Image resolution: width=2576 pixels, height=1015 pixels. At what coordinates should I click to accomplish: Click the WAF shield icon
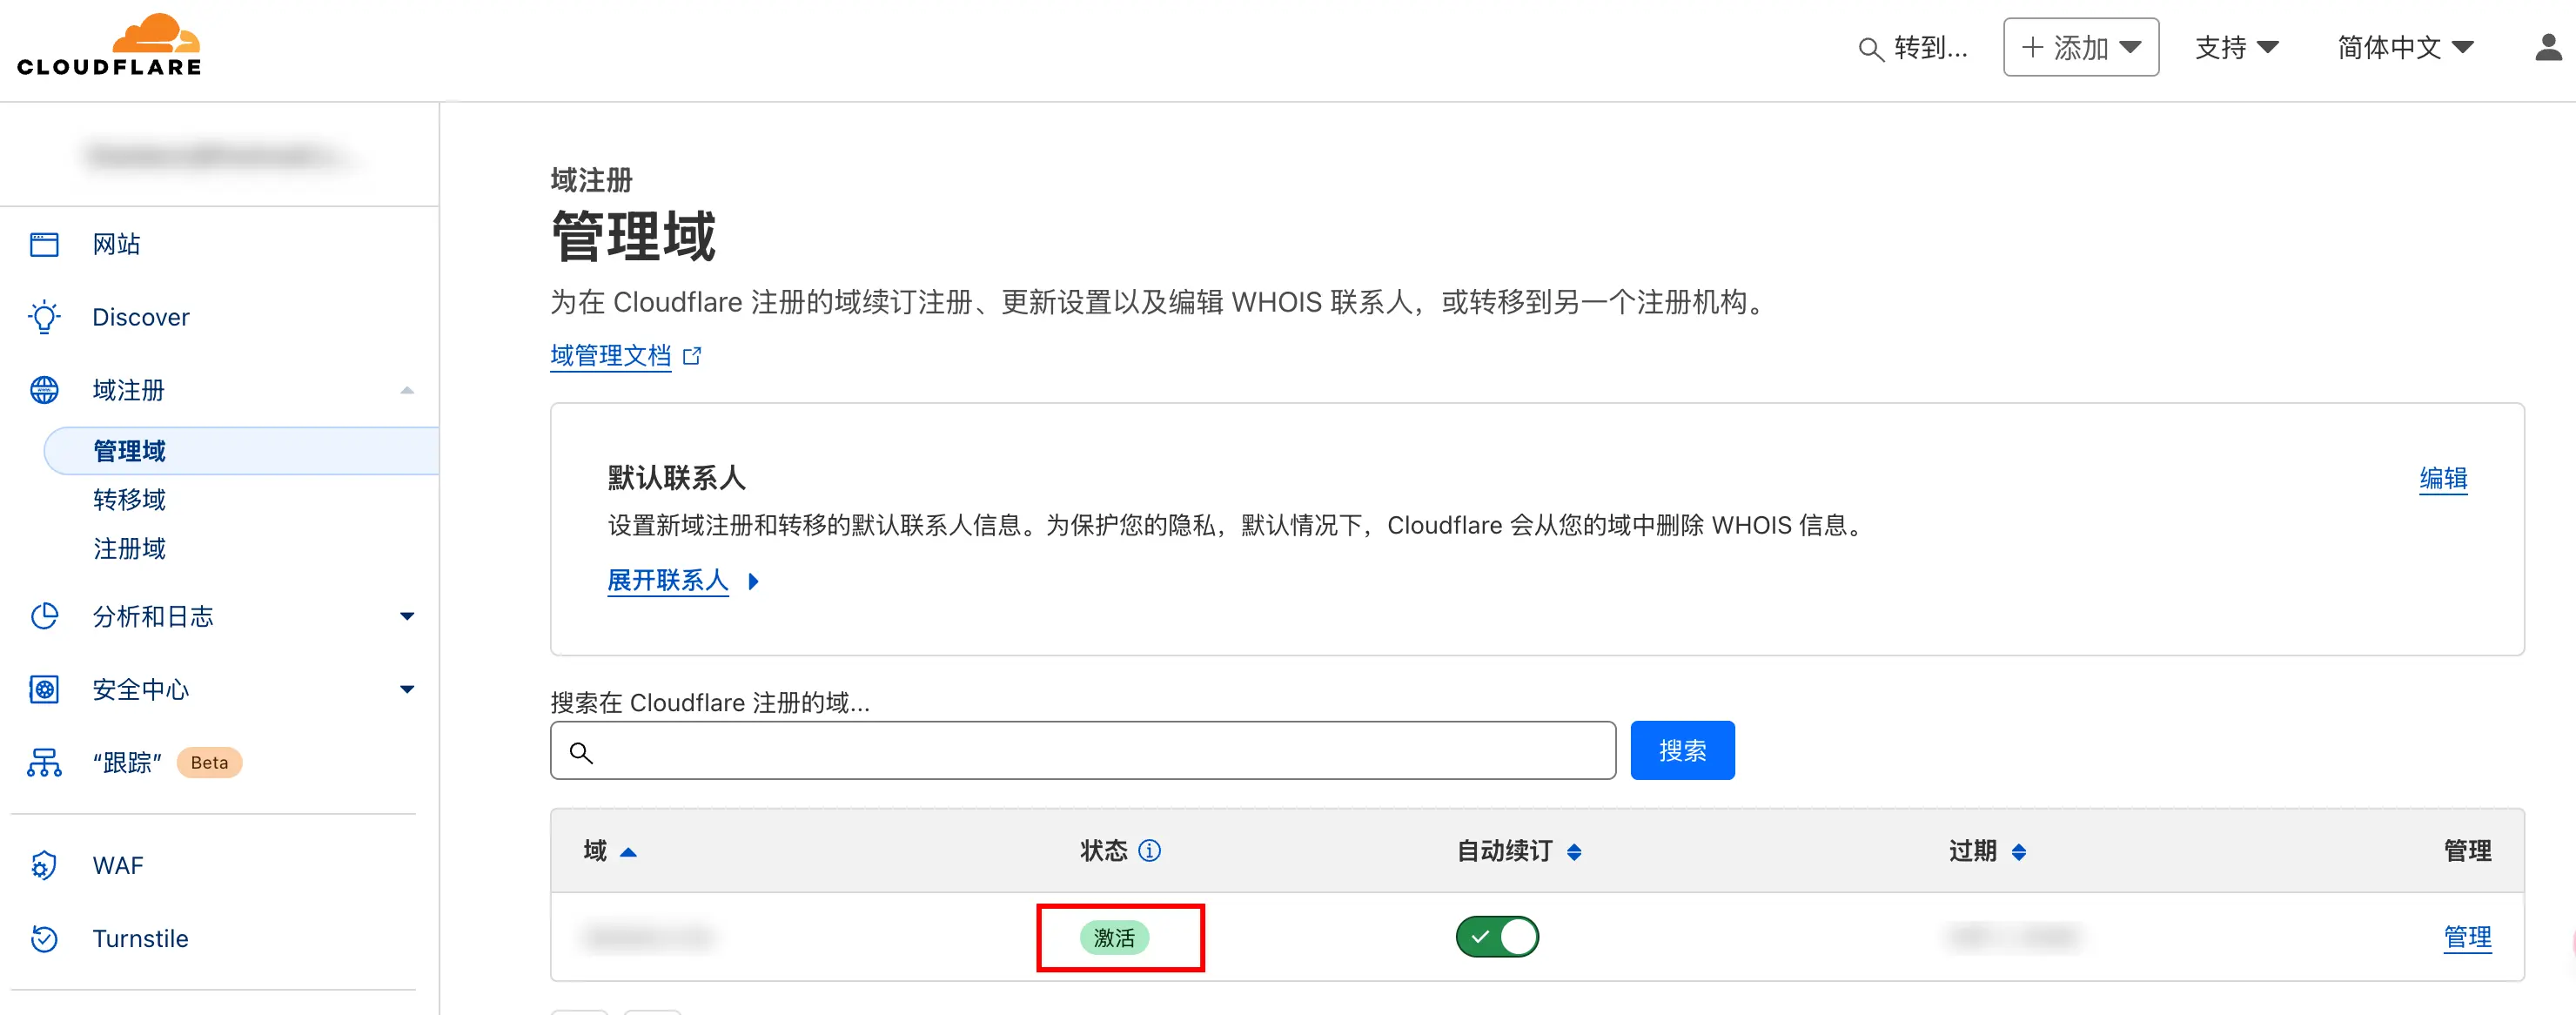[x=44, y=865]
